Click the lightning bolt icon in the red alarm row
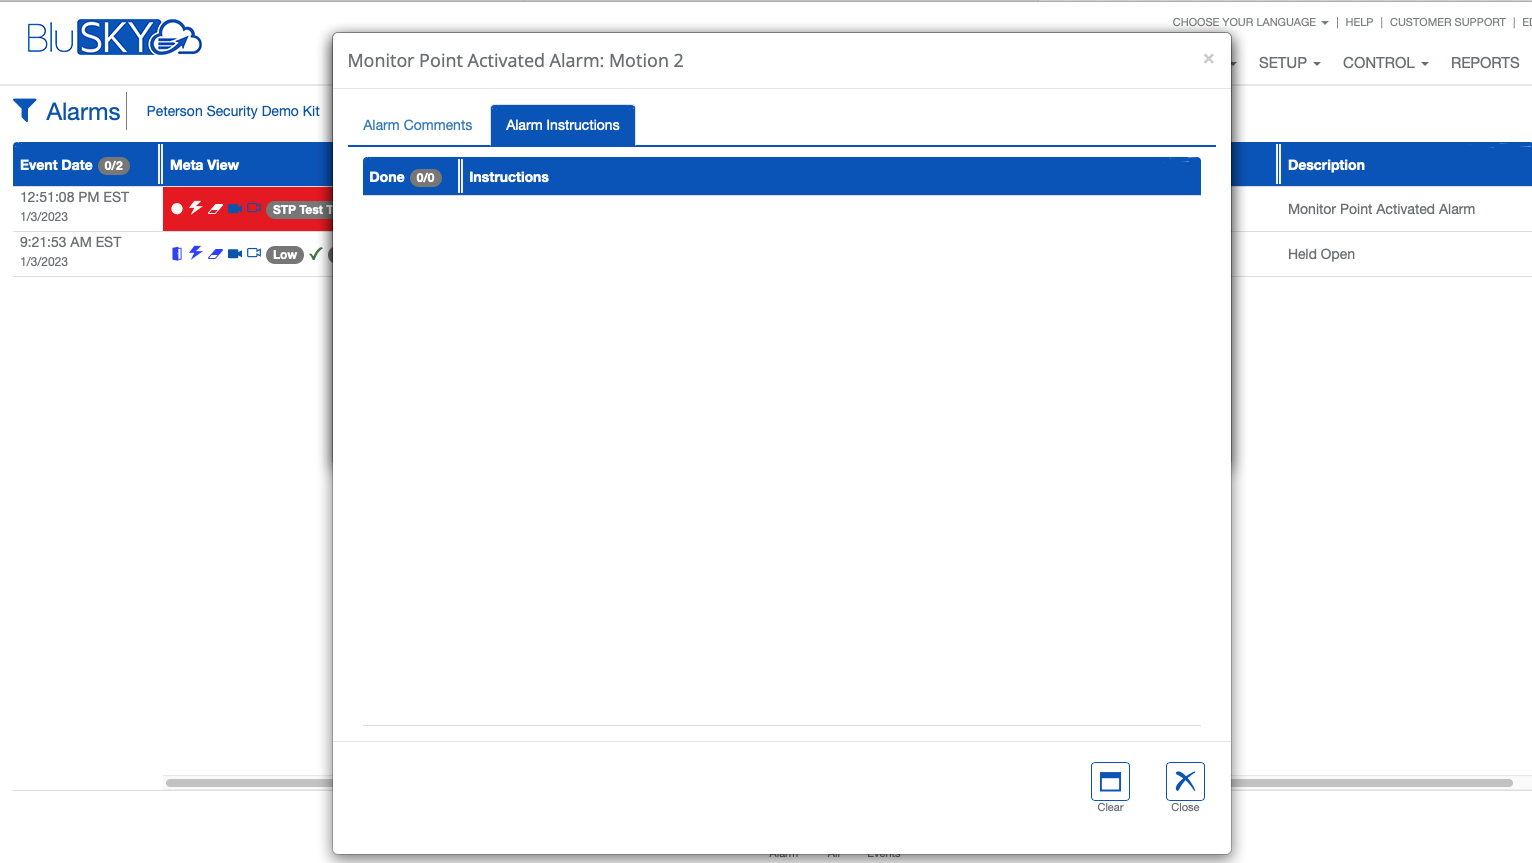Screen dimensions: 1532x863 point(196,208)
